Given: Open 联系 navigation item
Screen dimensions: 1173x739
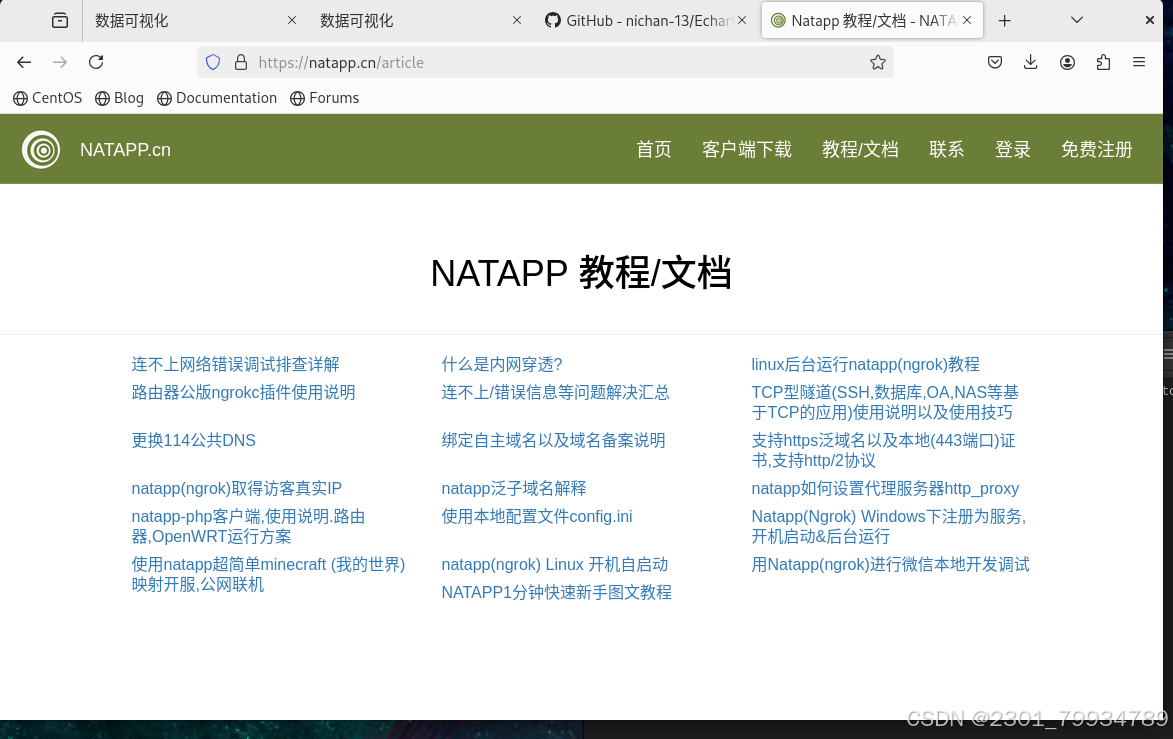Looking at the screenshot, I should pyautogui.click(x=946, y=150).
